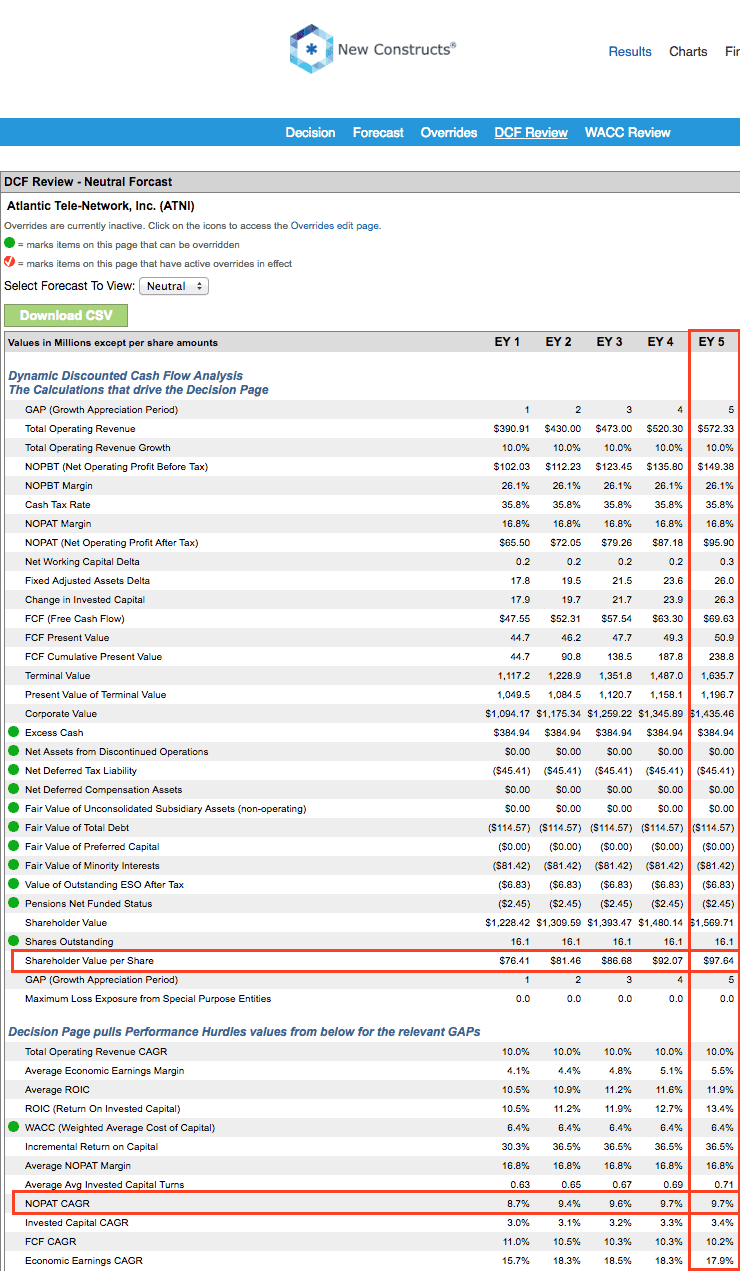Screen dimensions: 740x1271
Task: Click override dot for Pensions Net Funded Status
Action: pyautogui.click(x=13, y=903)
